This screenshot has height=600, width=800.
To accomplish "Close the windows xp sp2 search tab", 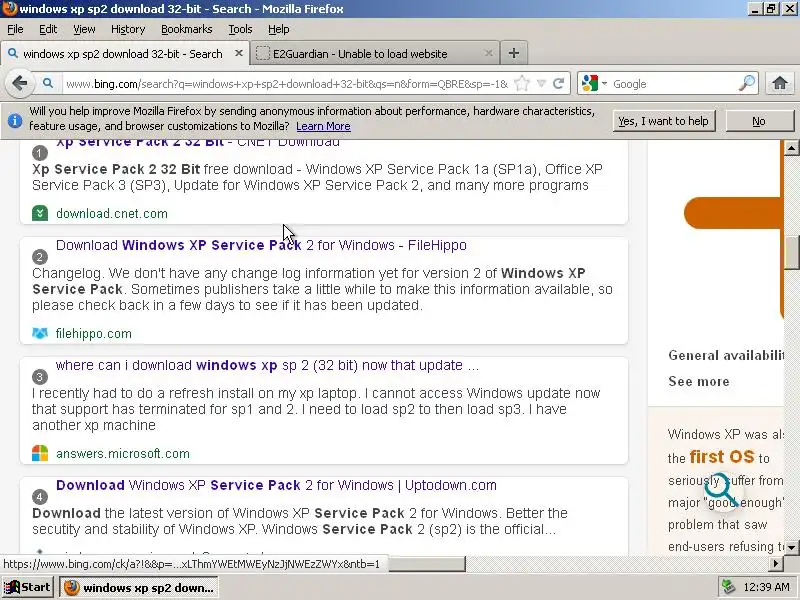I will point(238,53).
